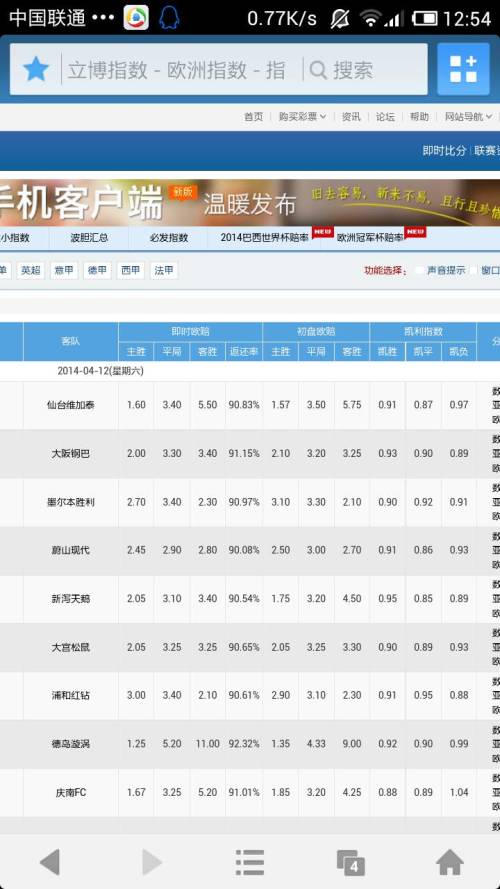Image resolution: width=500 pixels, height=889 pixels.
Task: Select the 德甲 league filter
Action: click(x=98, y=270)
